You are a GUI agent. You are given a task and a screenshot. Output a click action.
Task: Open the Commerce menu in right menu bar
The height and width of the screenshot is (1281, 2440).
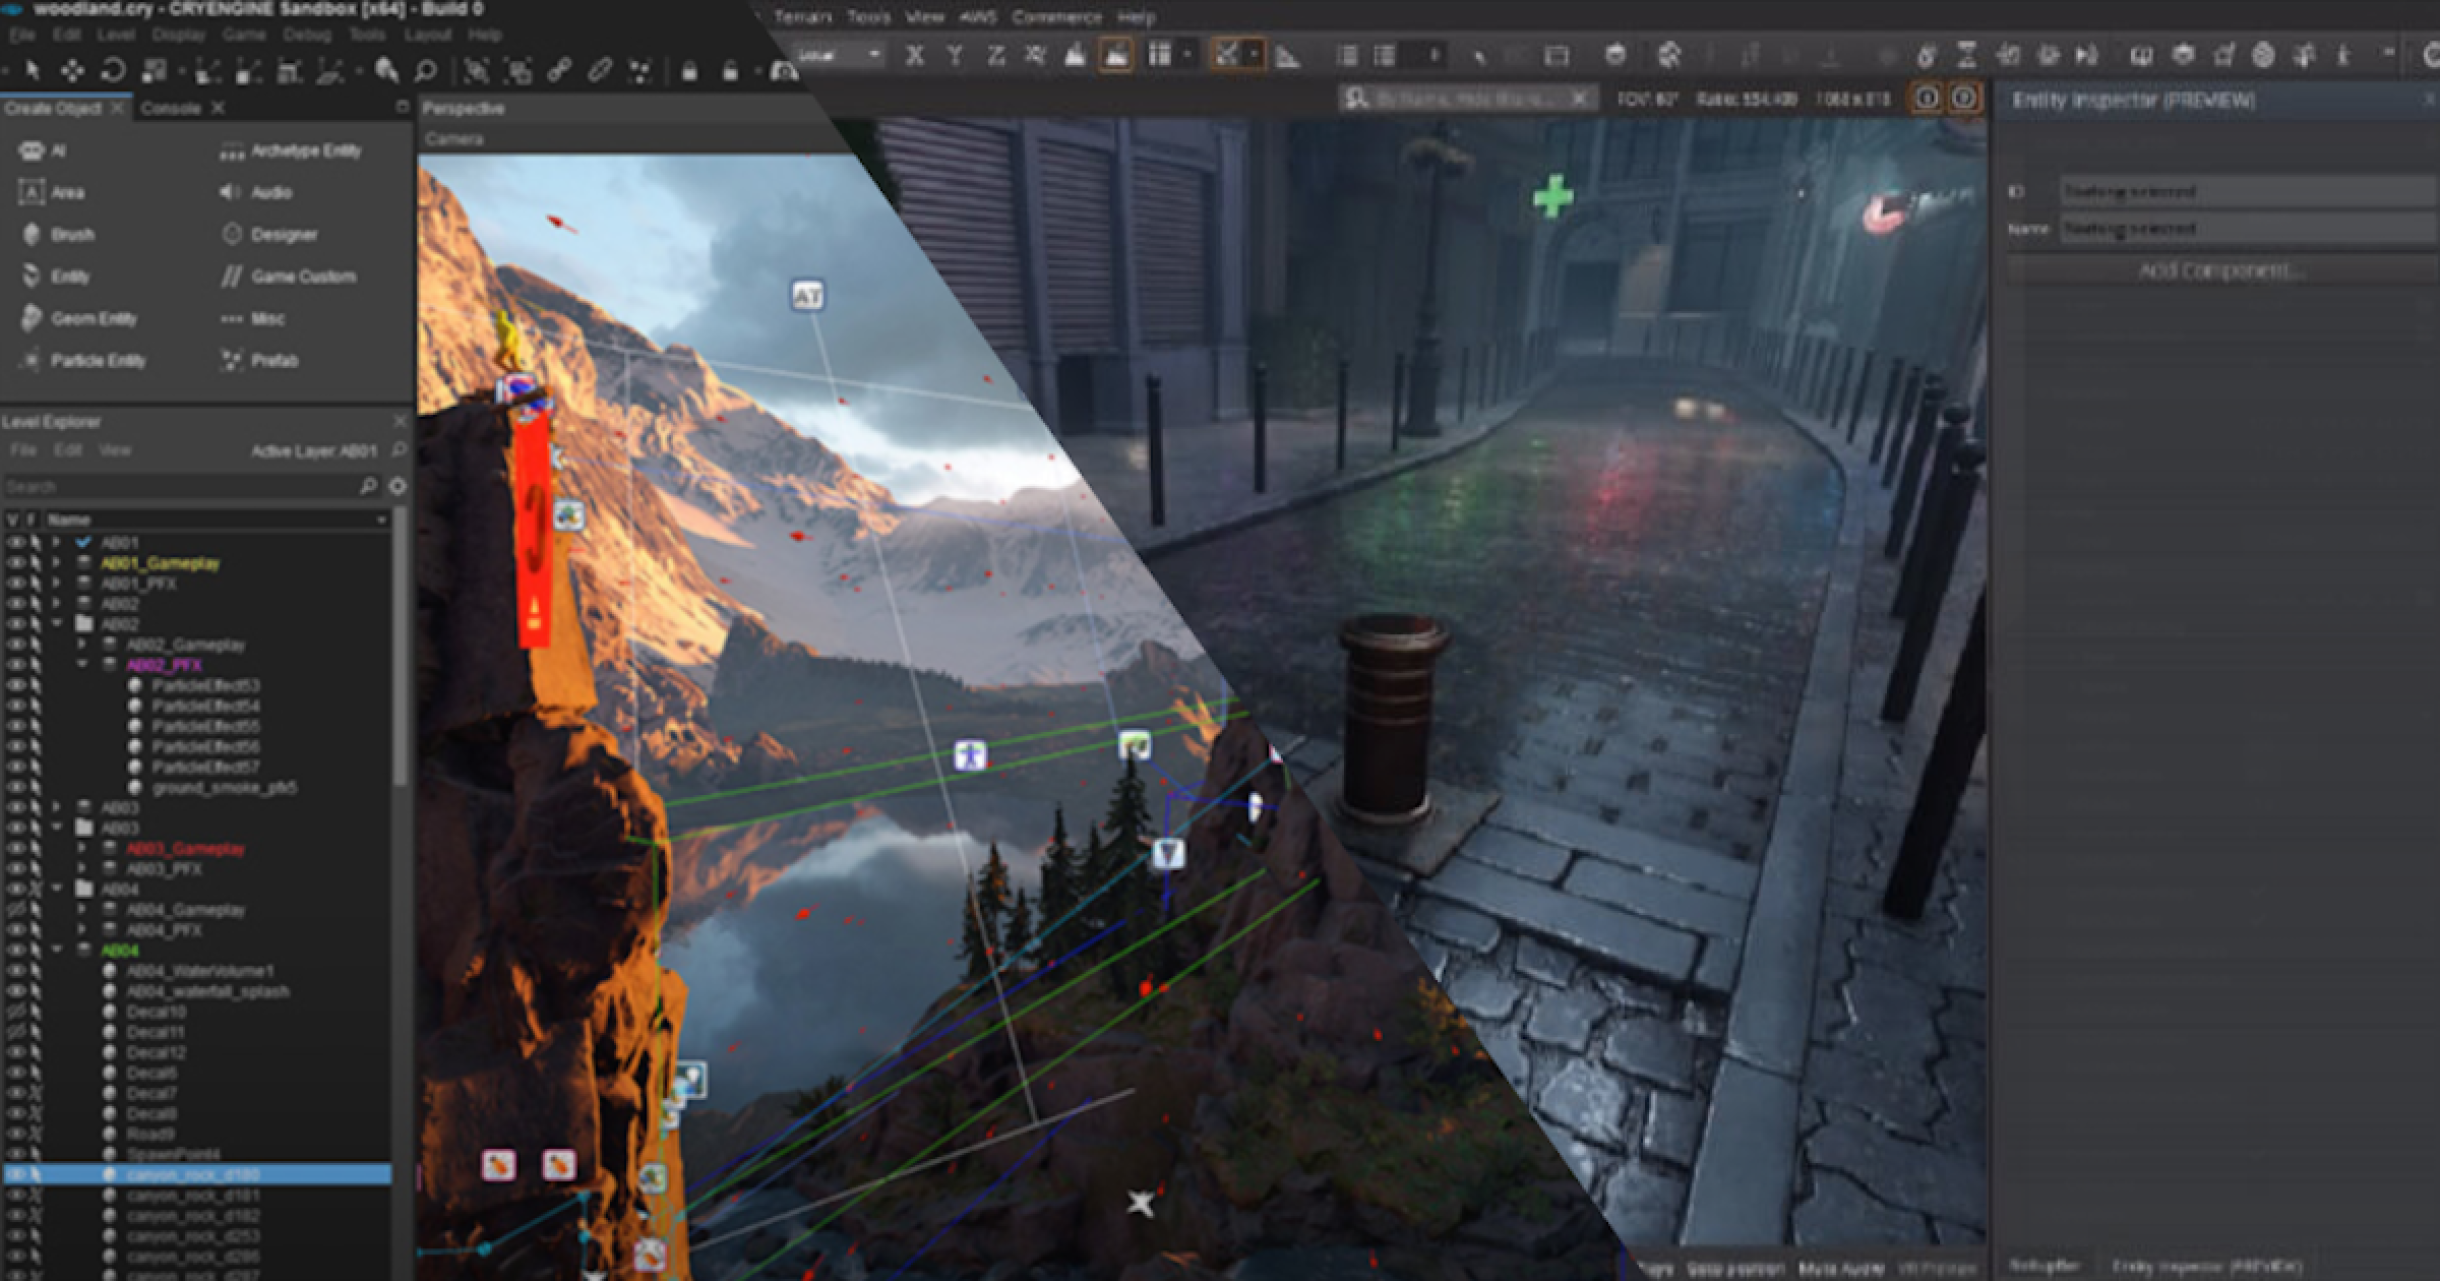click(1056, 17)
